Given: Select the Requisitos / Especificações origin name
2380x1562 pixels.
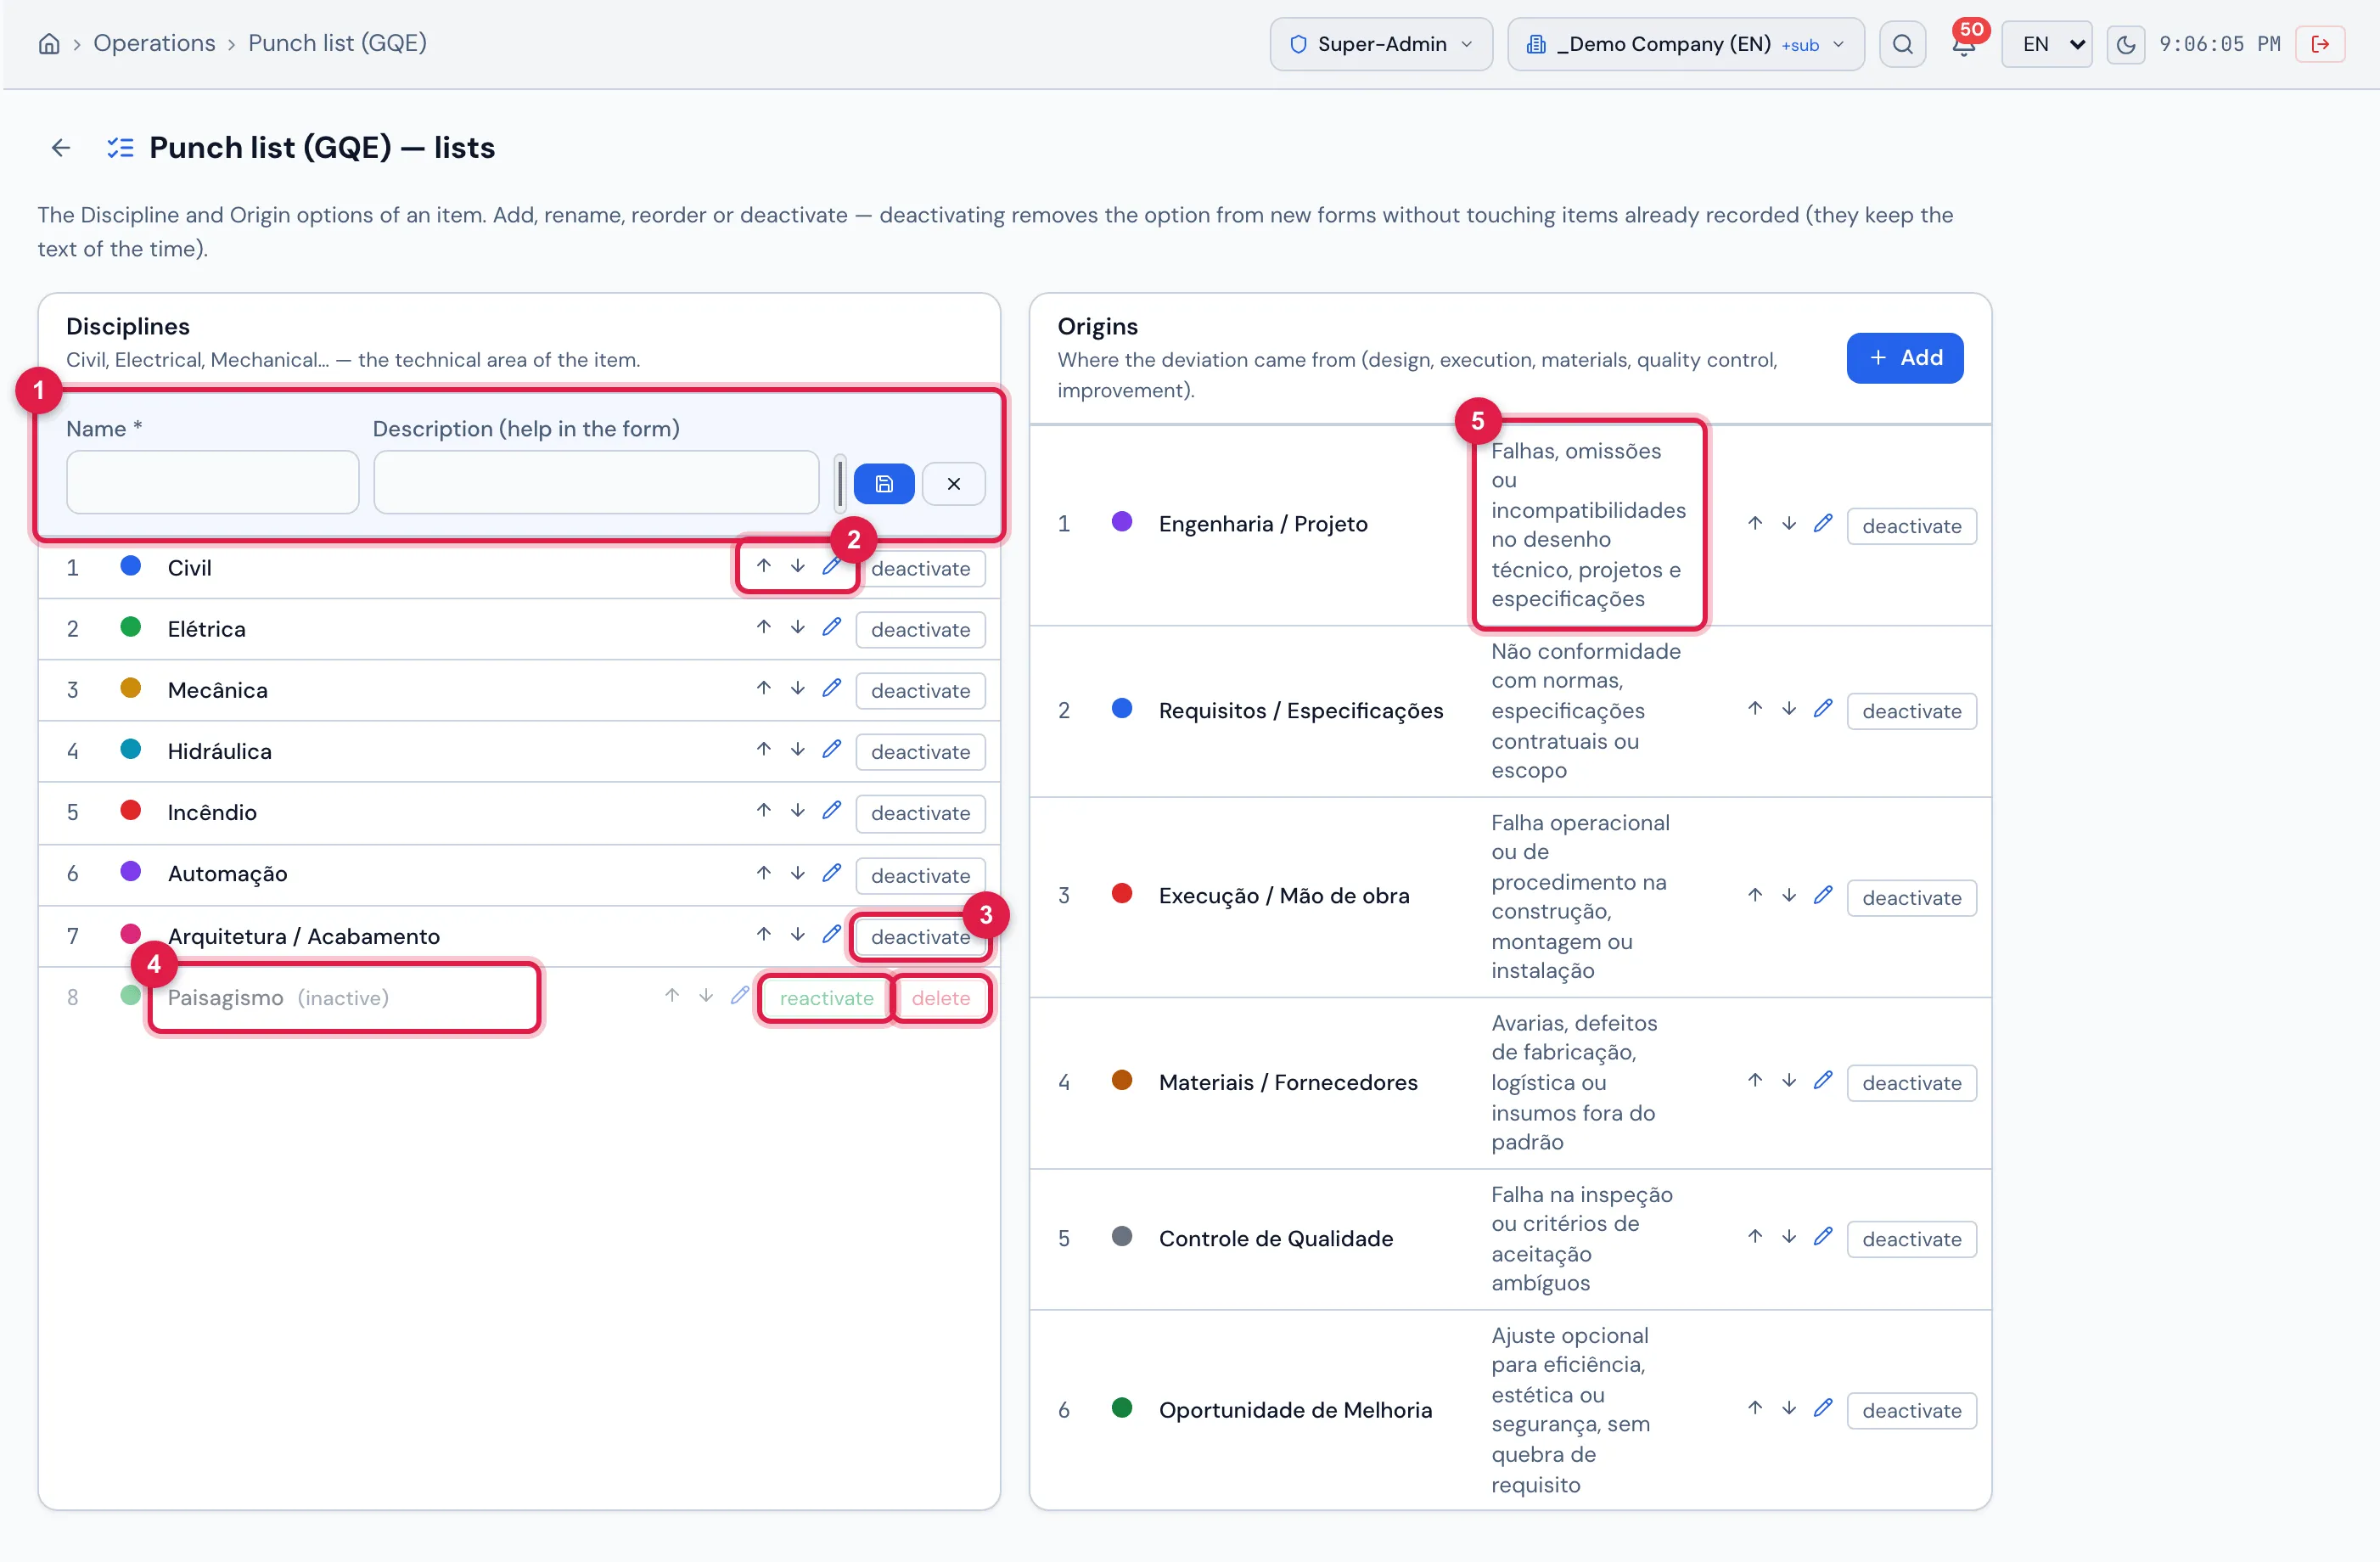Looking at the screenshot, I should click(1301, 711).
